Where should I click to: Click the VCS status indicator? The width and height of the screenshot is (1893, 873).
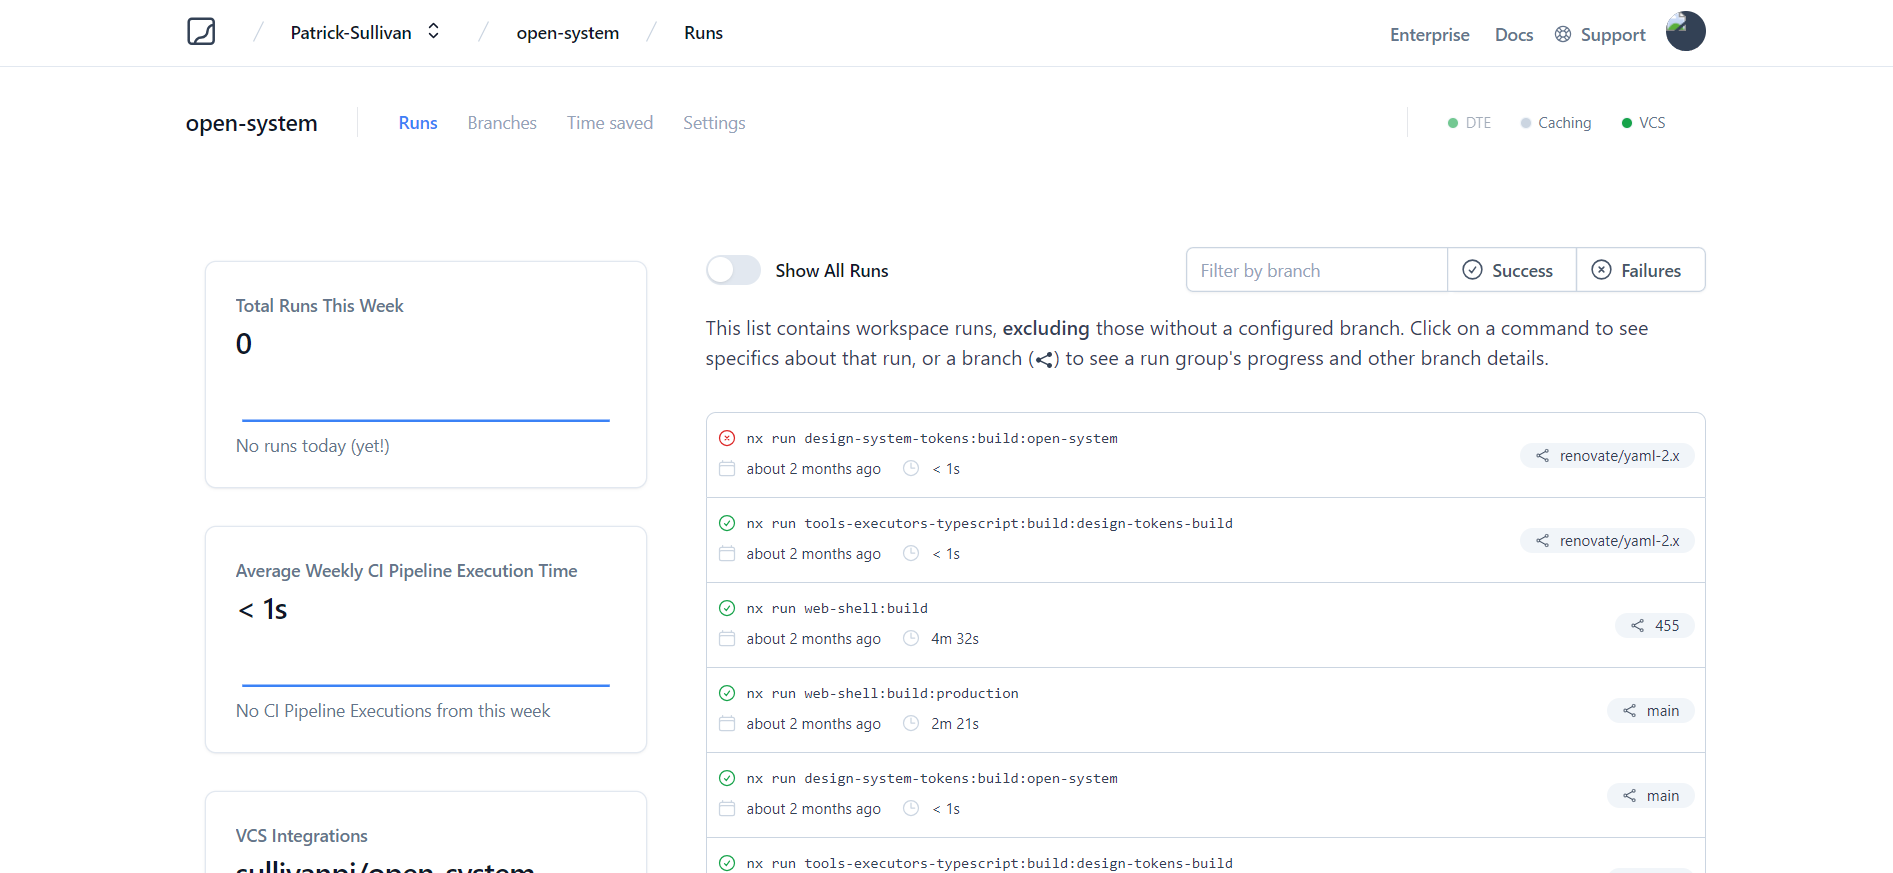coord(1643,123)
